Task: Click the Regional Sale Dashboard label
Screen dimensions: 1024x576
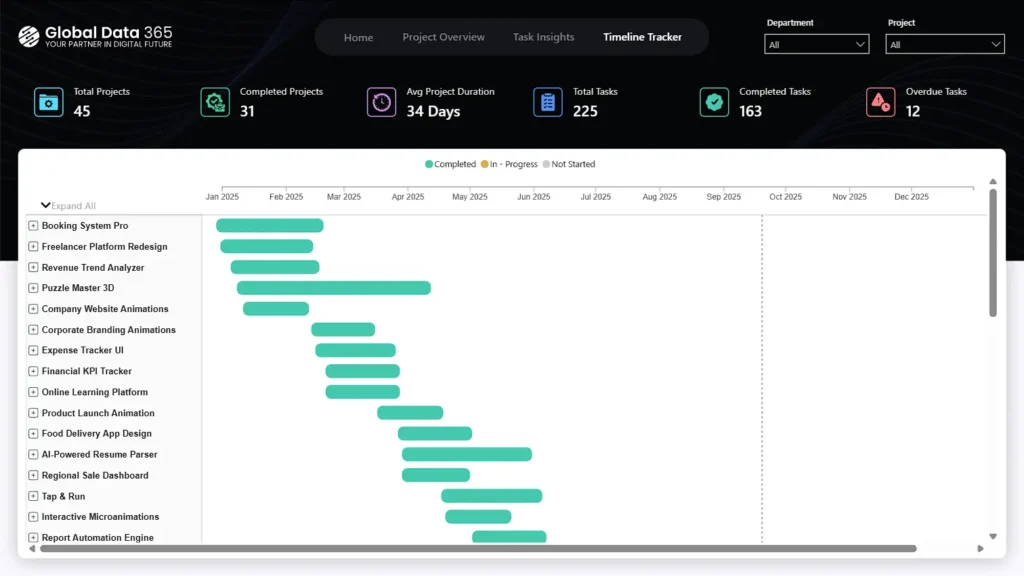Action: click(95, 475)
